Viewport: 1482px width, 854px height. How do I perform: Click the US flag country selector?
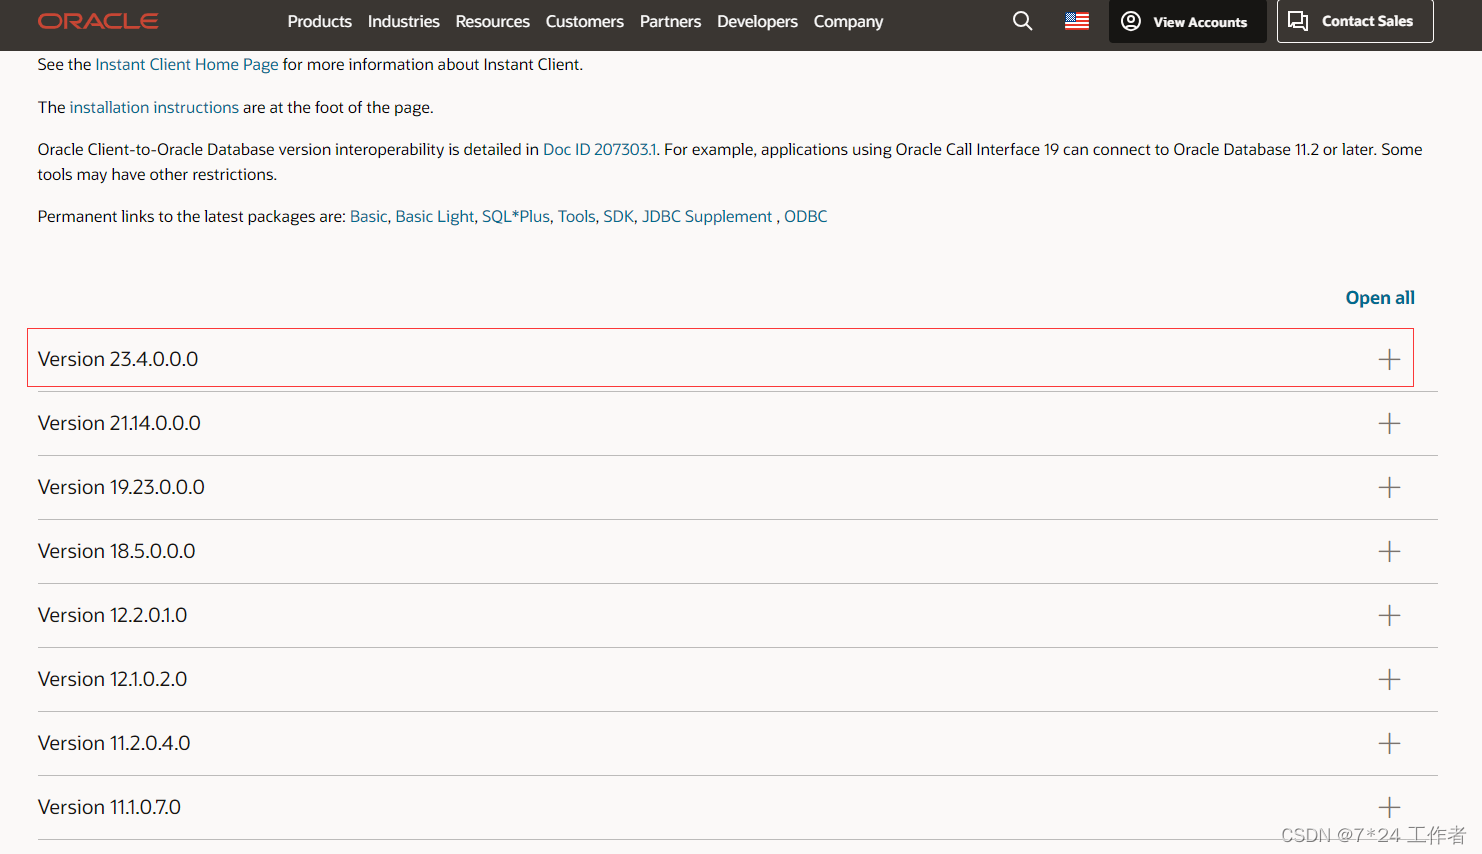pyautogui.click(x=1077, y=21)
